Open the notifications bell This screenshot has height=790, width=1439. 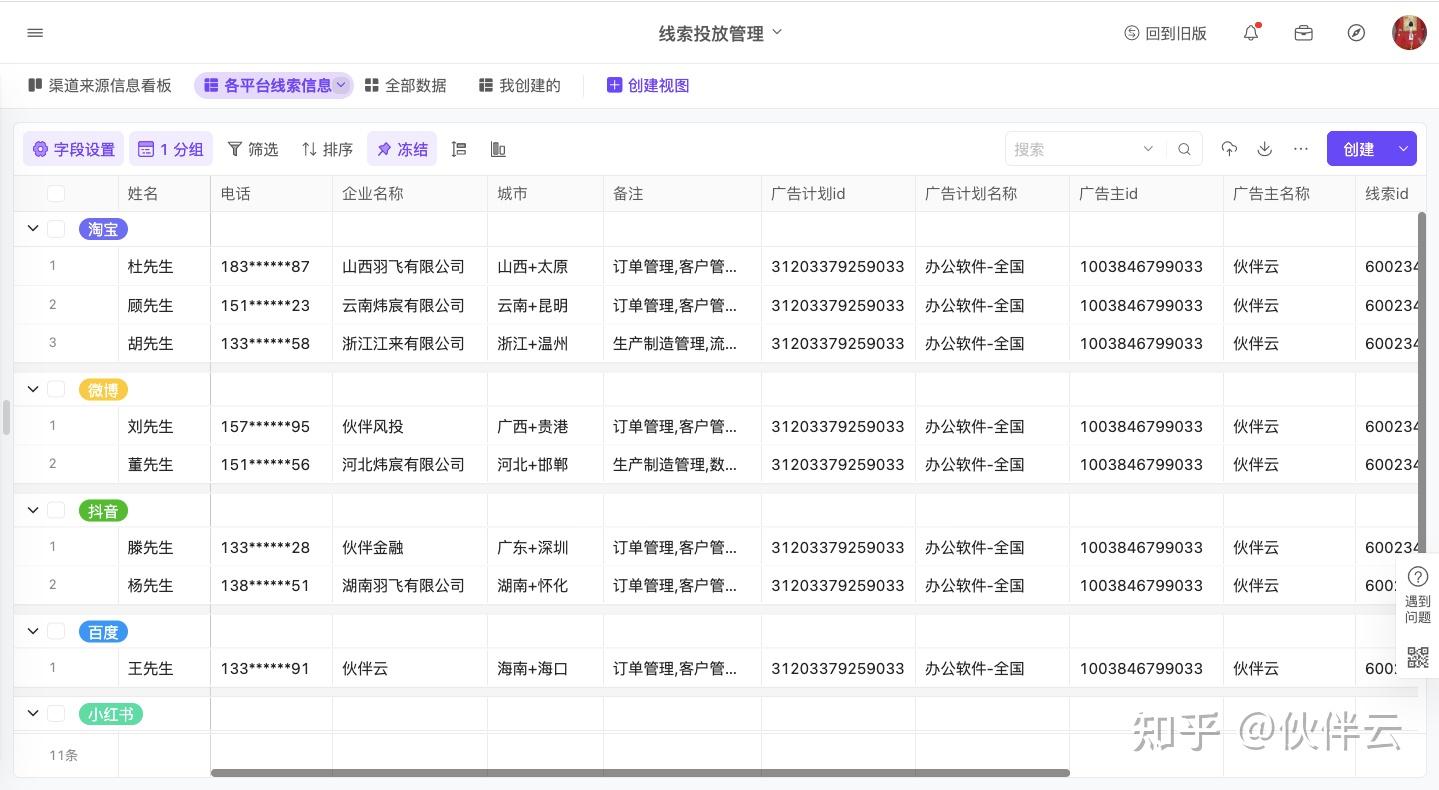click(1251, 33)
